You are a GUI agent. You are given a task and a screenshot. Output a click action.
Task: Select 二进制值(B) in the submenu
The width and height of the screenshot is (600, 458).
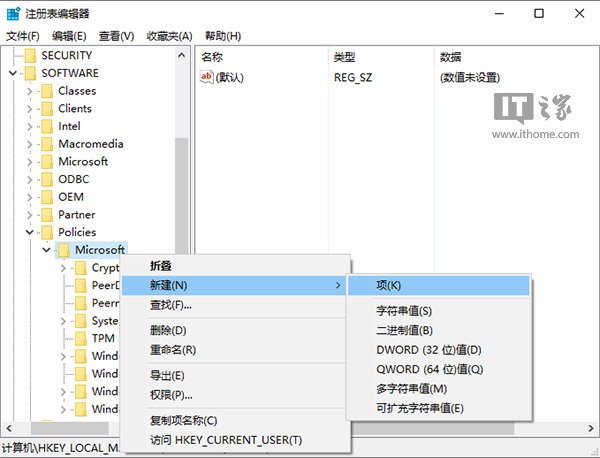coord(439,330)
